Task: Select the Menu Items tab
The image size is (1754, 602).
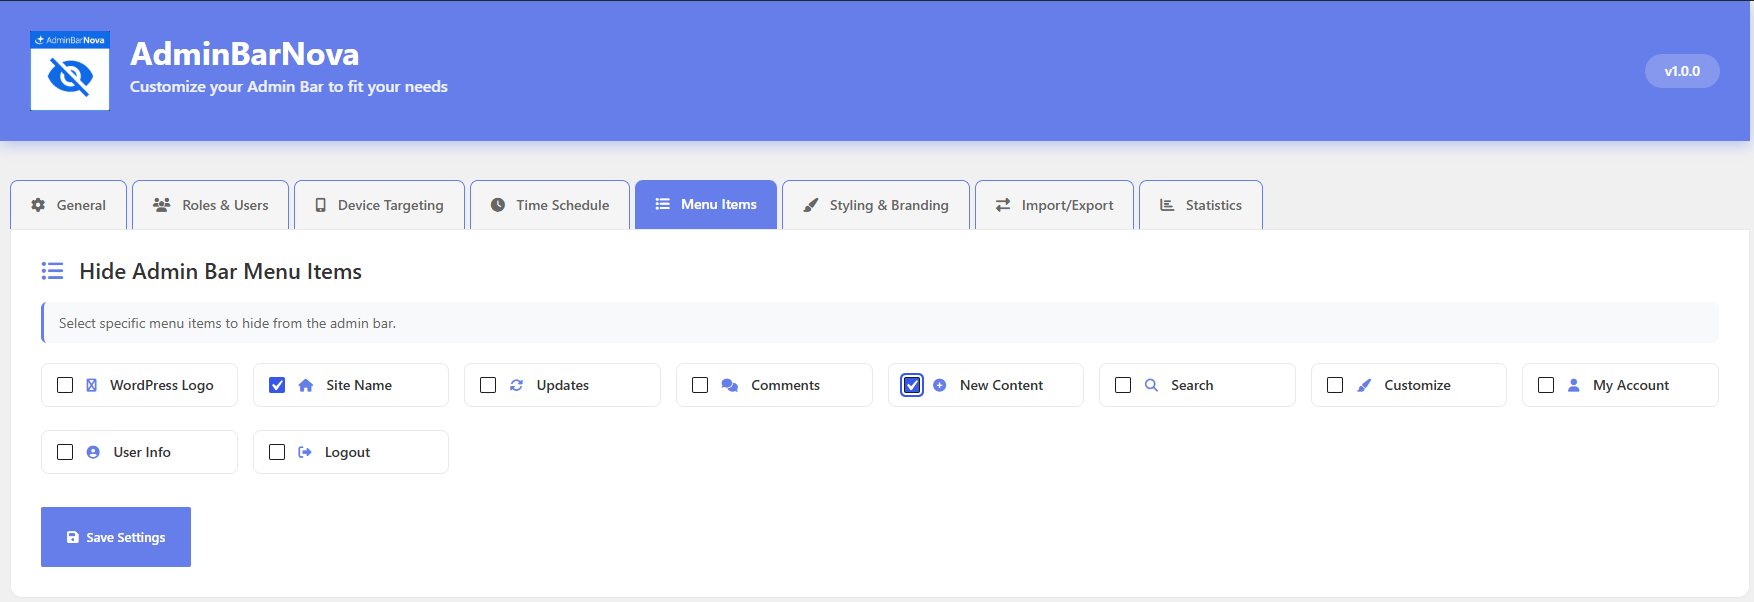Action: [x=706, y=205]
